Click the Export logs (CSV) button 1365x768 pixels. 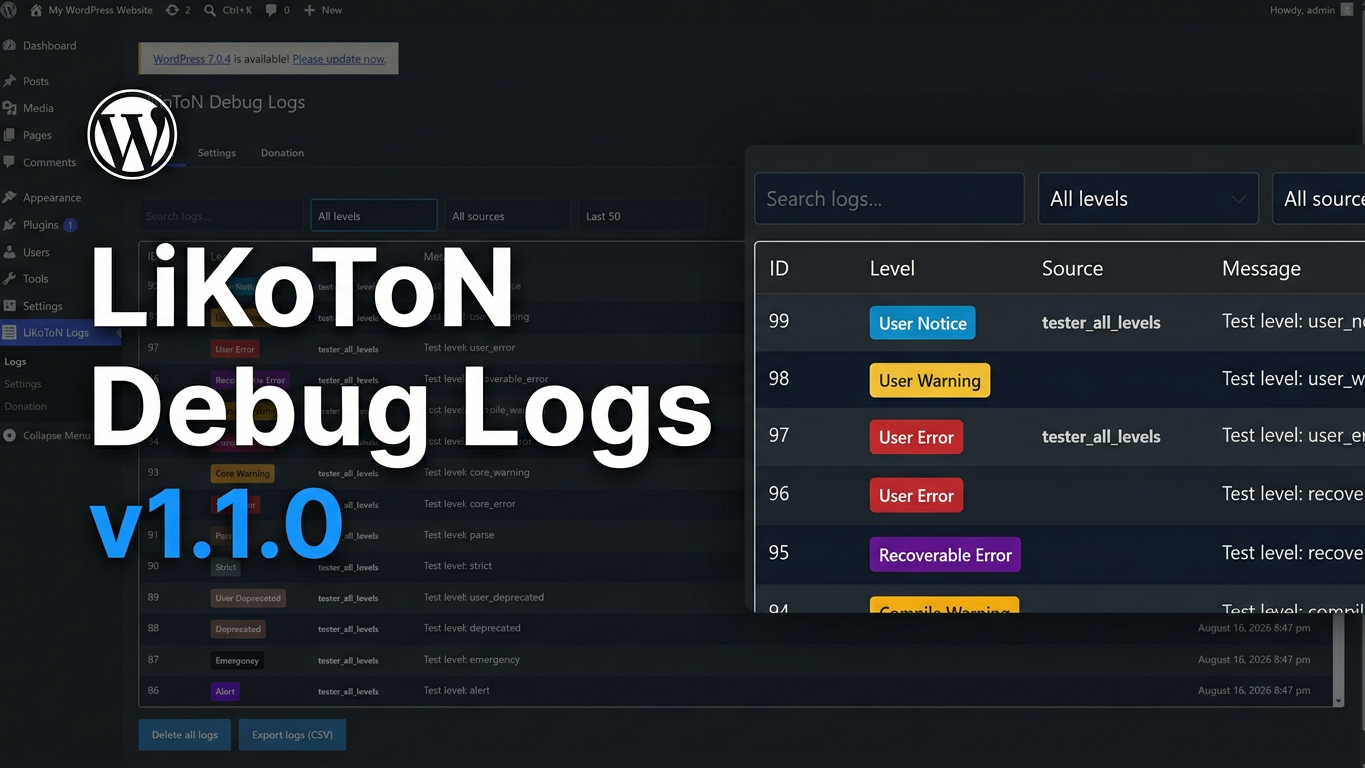click(x=292, y=735)
